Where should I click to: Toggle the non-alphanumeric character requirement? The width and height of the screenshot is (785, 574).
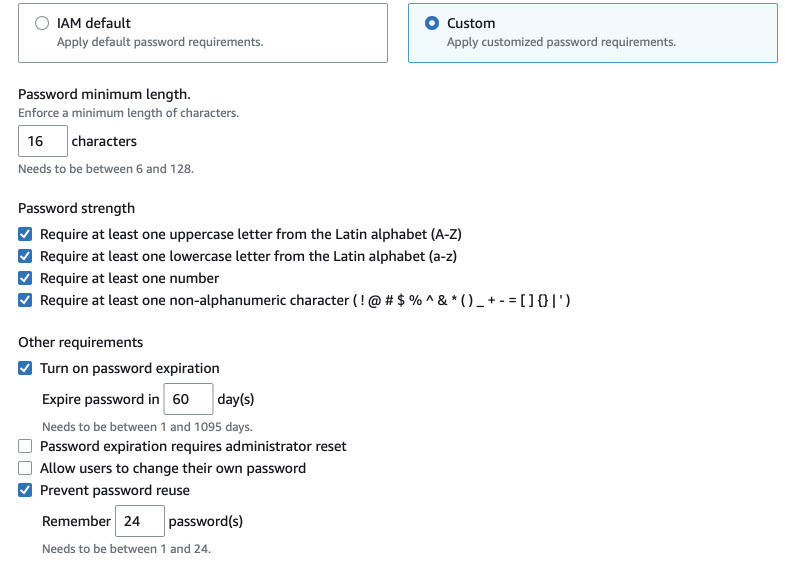click(25, 300)
